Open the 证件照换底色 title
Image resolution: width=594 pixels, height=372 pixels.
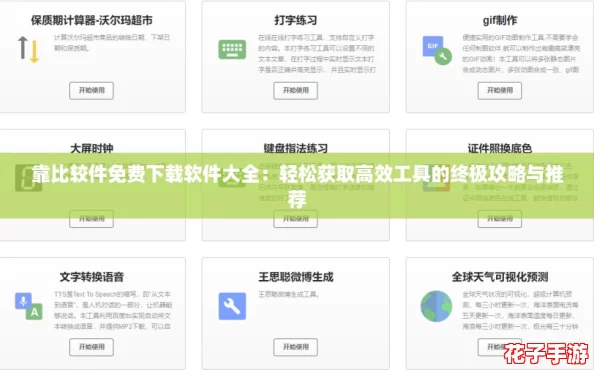pos(500,148)
